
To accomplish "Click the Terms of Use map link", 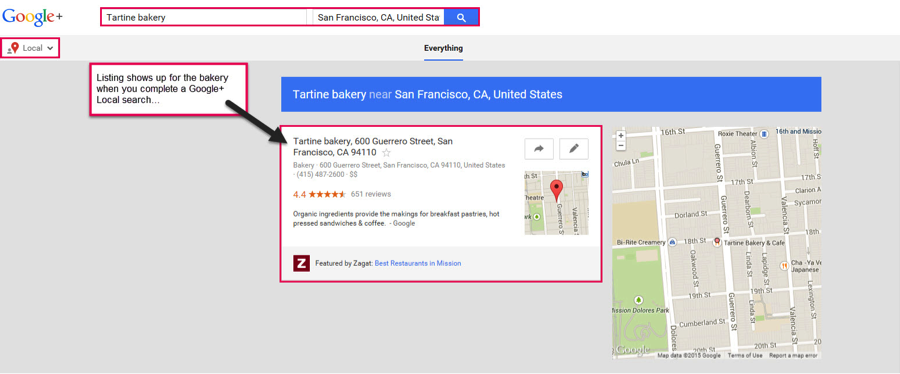I will click(745, 356).
